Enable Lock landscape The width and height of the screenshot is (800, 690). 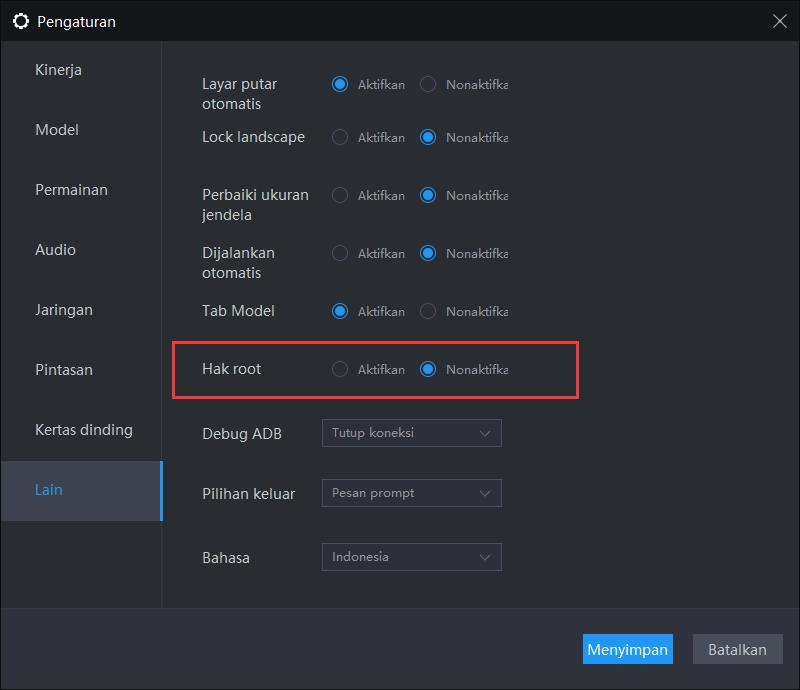(339, 137)
